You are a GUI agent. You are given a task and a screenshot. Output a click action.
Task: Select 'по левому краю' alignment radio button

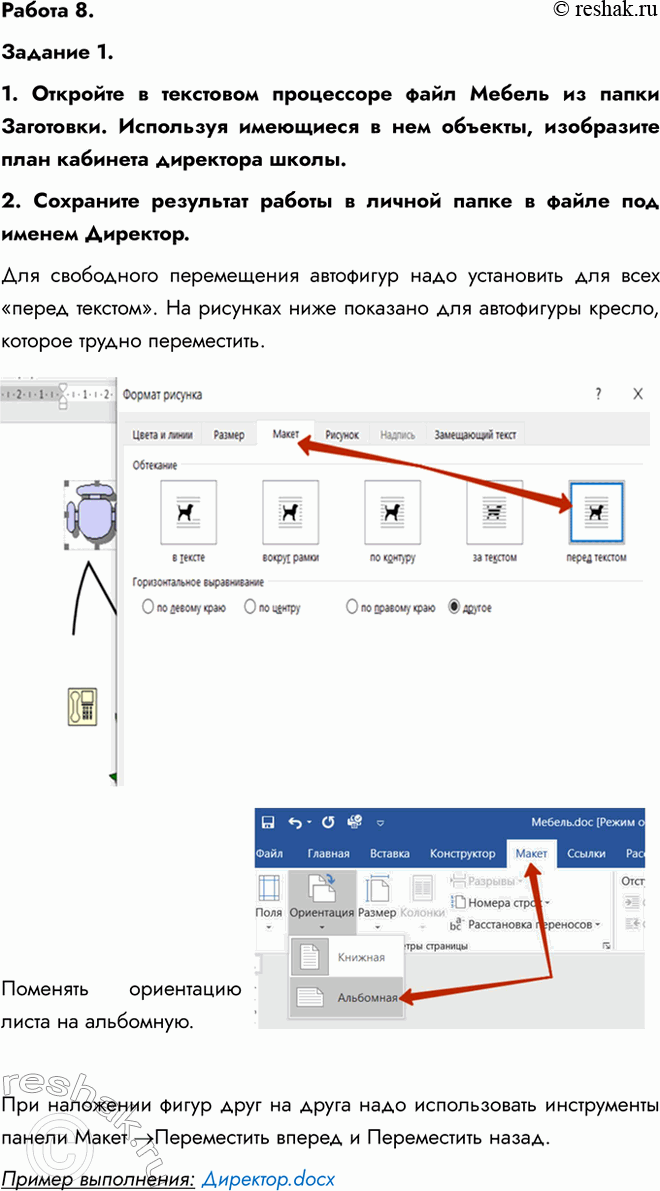click(x=148, y=607)
